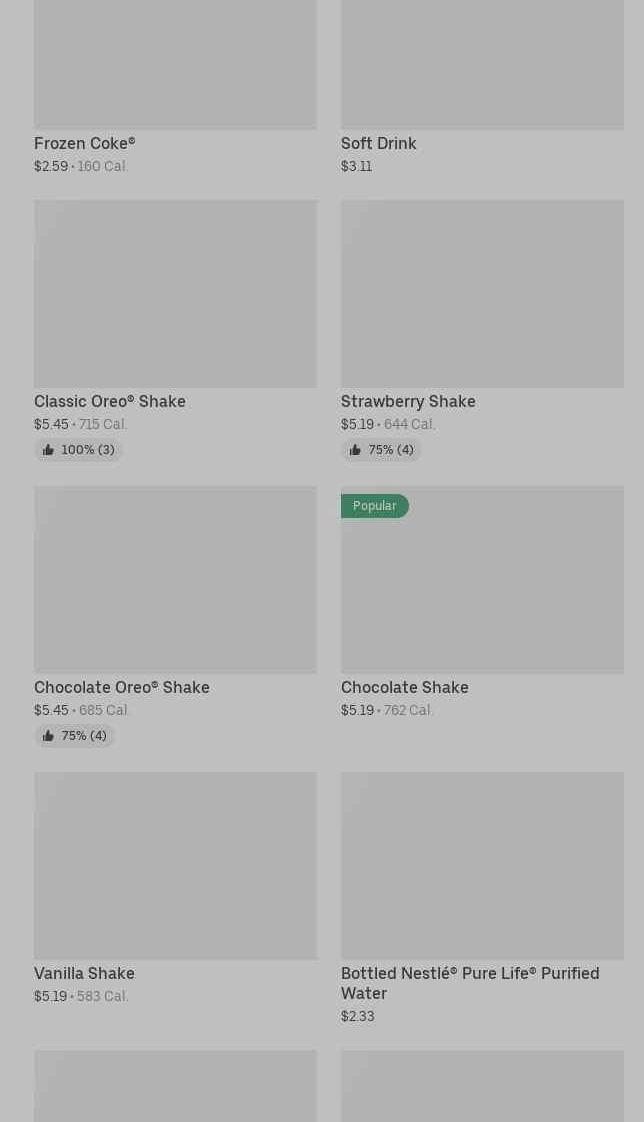This screenshot has height=1122, width=644.
Task: Select the Strawberry Shake image
Action: (482, 293)
